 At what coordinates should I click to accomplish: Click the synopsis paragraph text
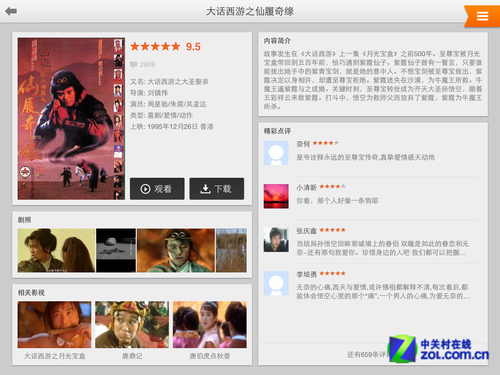(x=373, y=80)
